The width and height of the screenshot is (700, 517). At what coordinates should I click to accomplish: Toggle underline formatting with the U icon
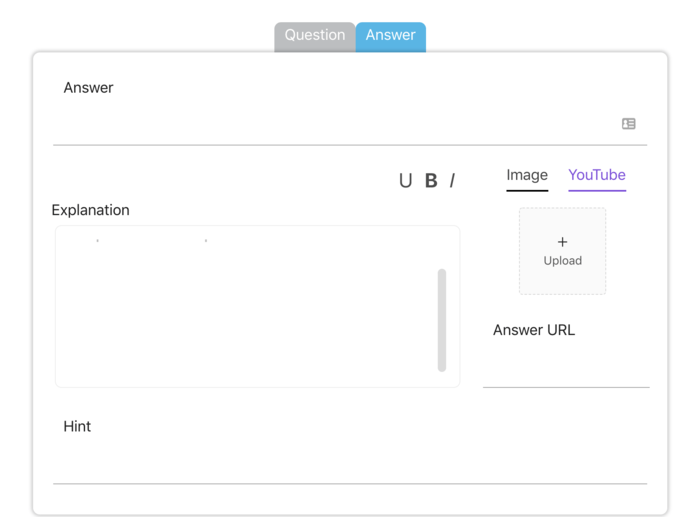[405, 181]
